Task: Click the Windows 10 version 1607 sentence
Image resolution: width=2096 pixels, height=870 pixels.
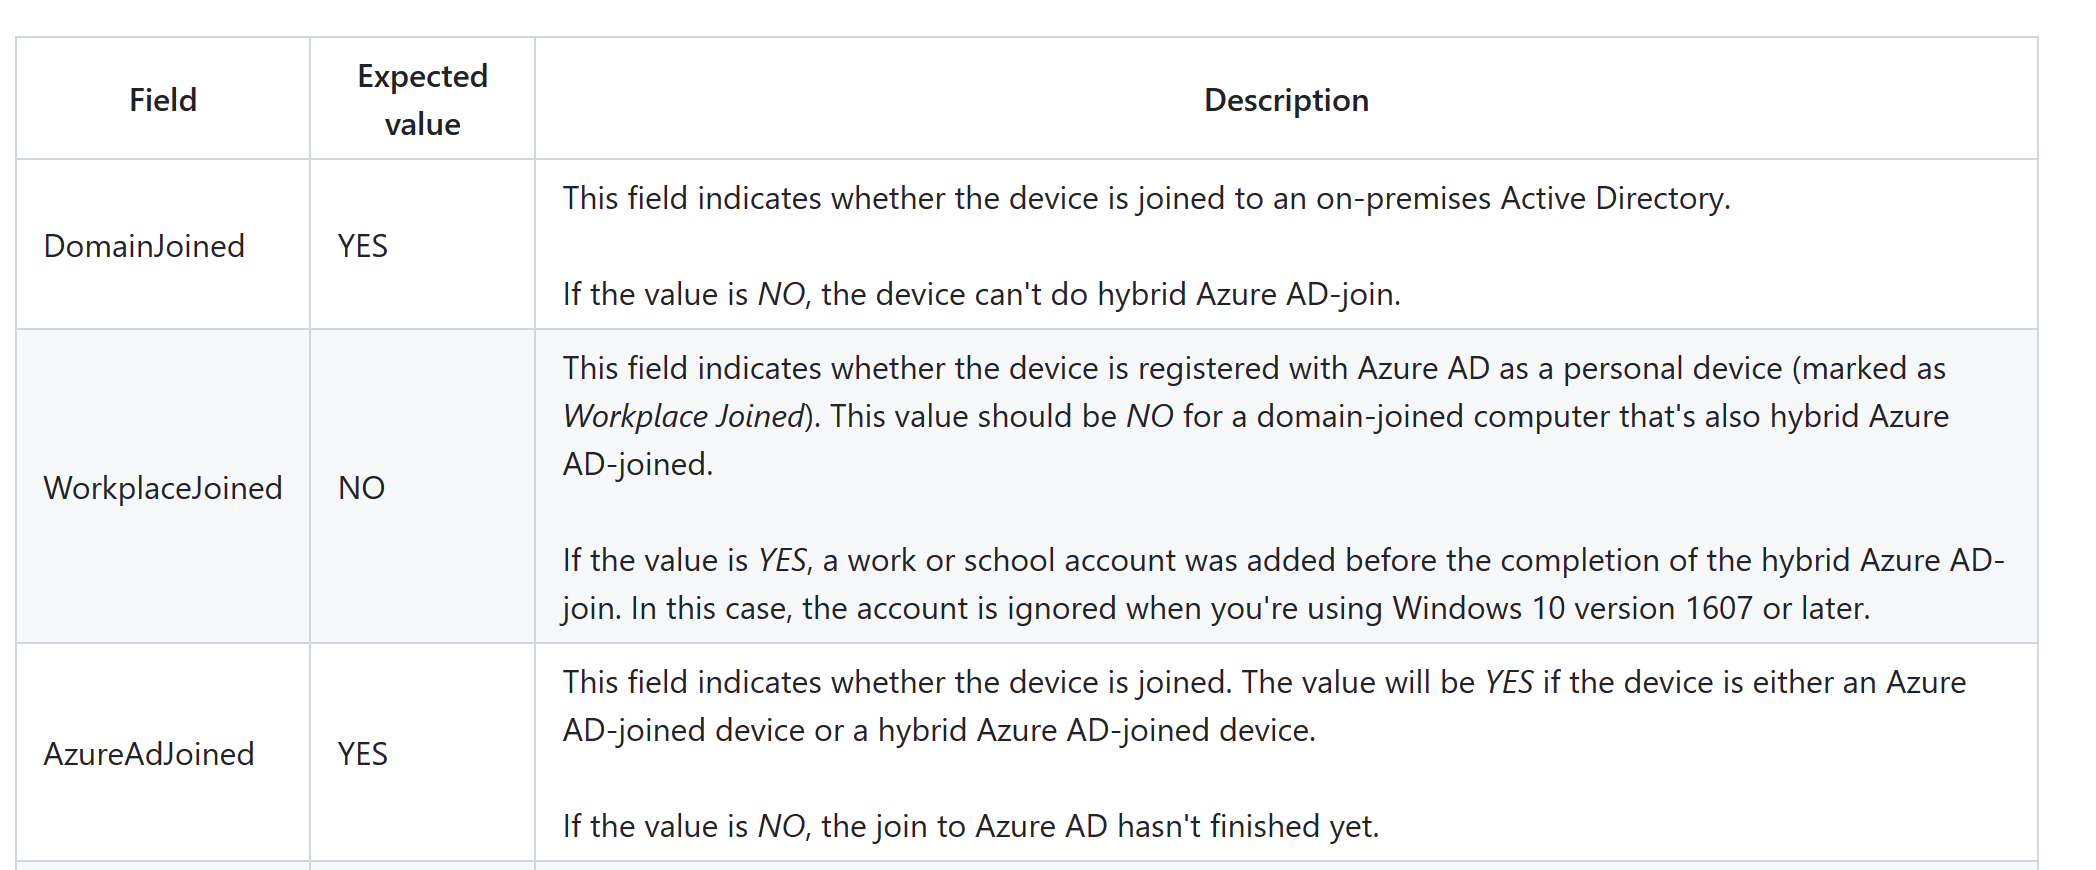Action: coord(1250,608)
